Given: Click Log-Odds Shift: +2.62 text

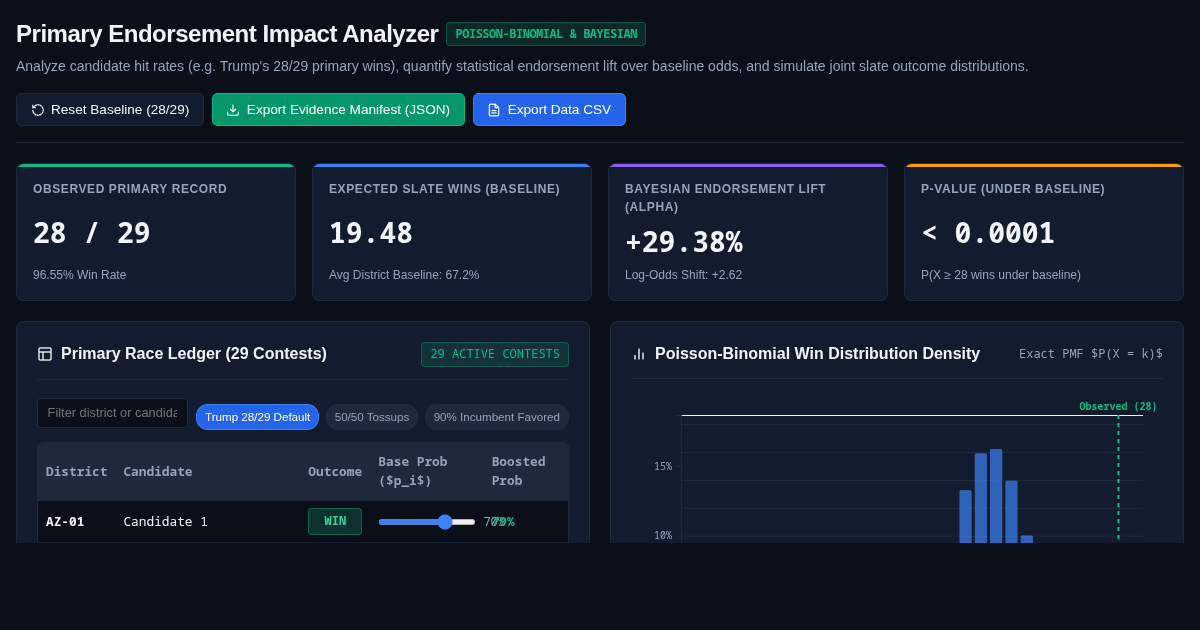Looking at the screenshot, I should point(683,275).
